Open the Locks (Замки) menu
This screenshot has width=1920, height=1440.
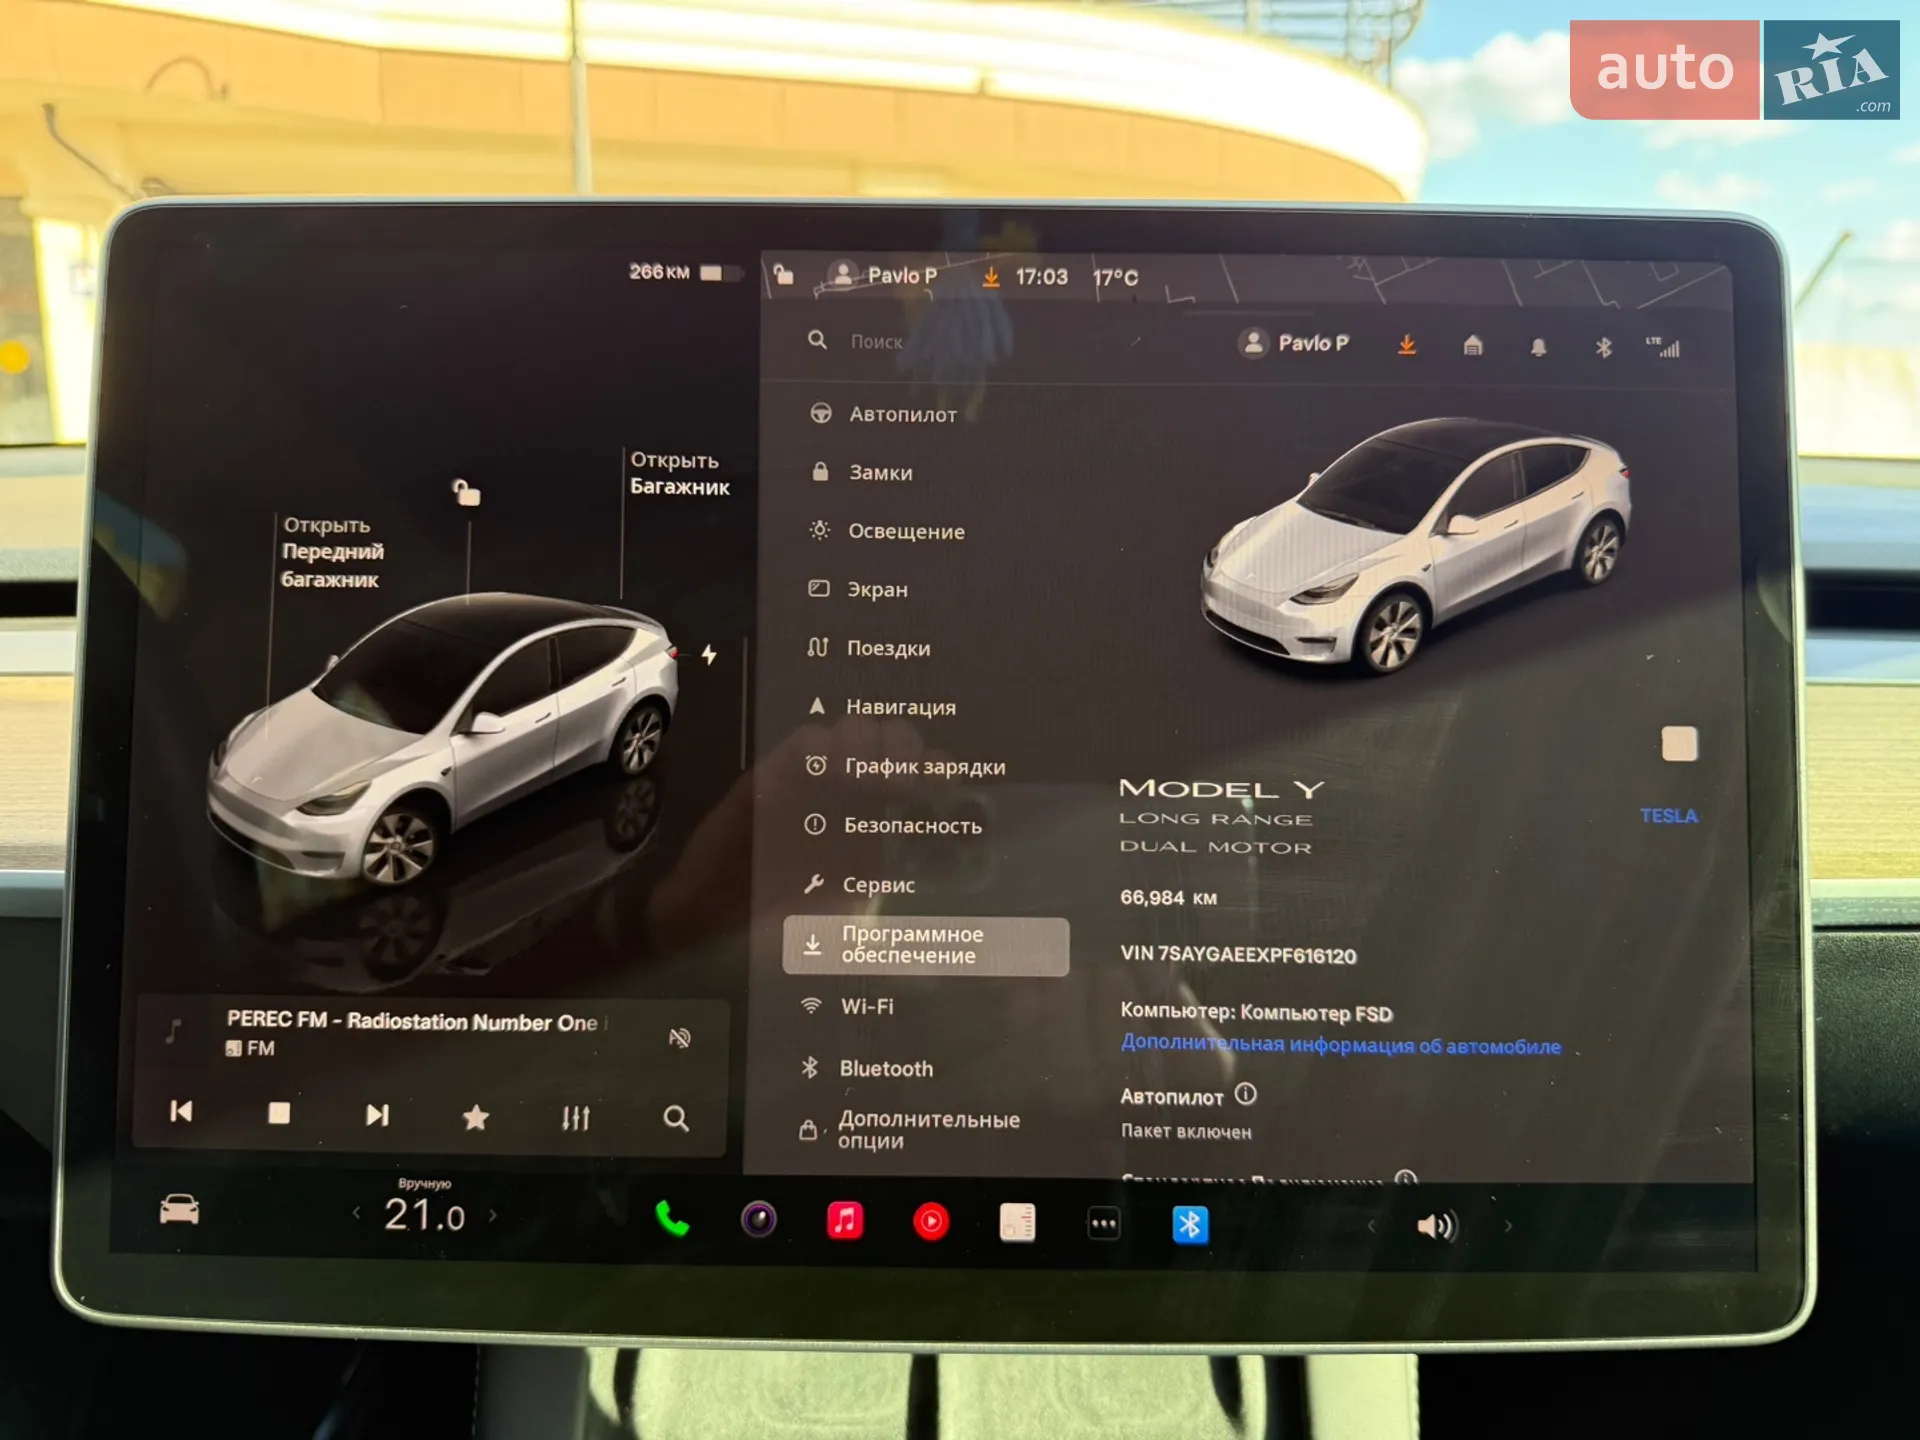(x=862, y=472)
